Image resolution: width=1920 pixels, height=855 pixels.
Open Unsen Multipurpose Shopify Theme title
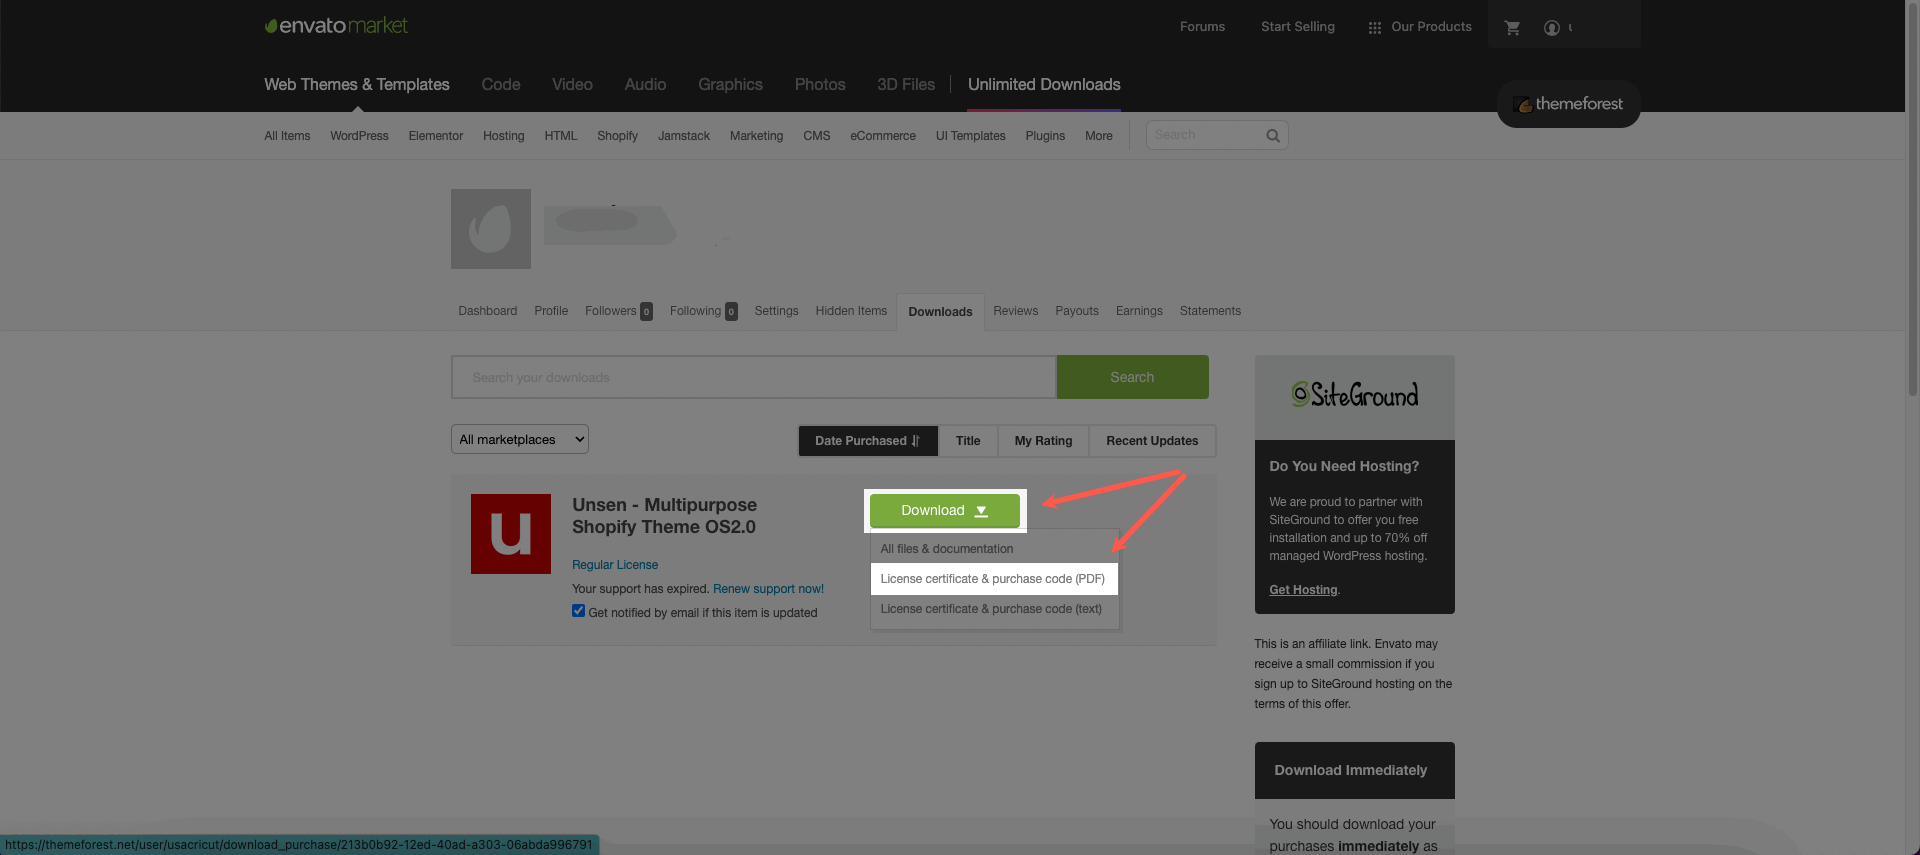point(664,516)
